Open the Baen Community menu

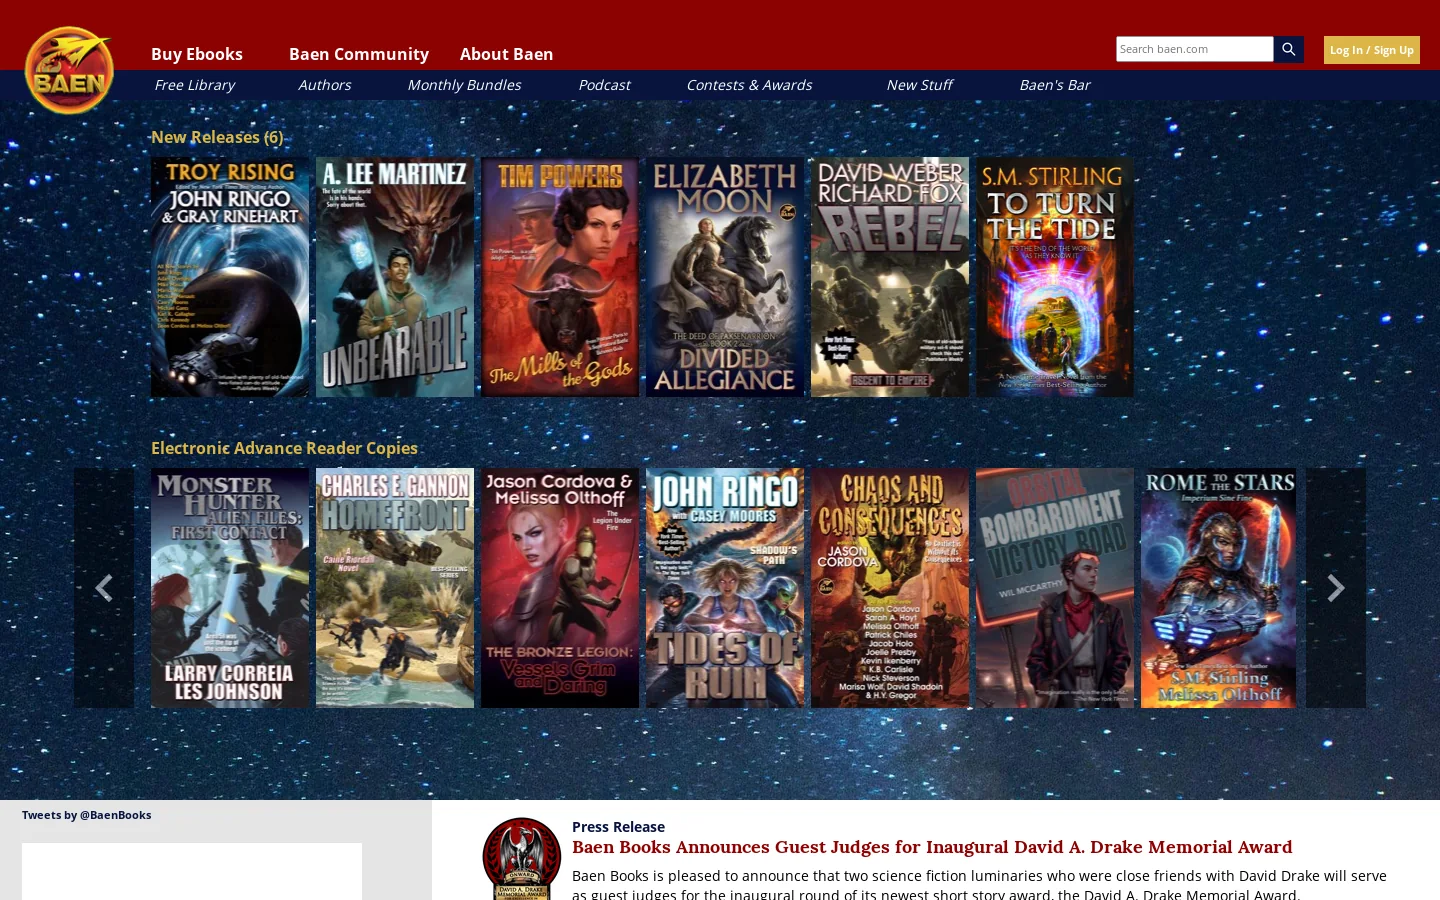(x=359, y=54)
